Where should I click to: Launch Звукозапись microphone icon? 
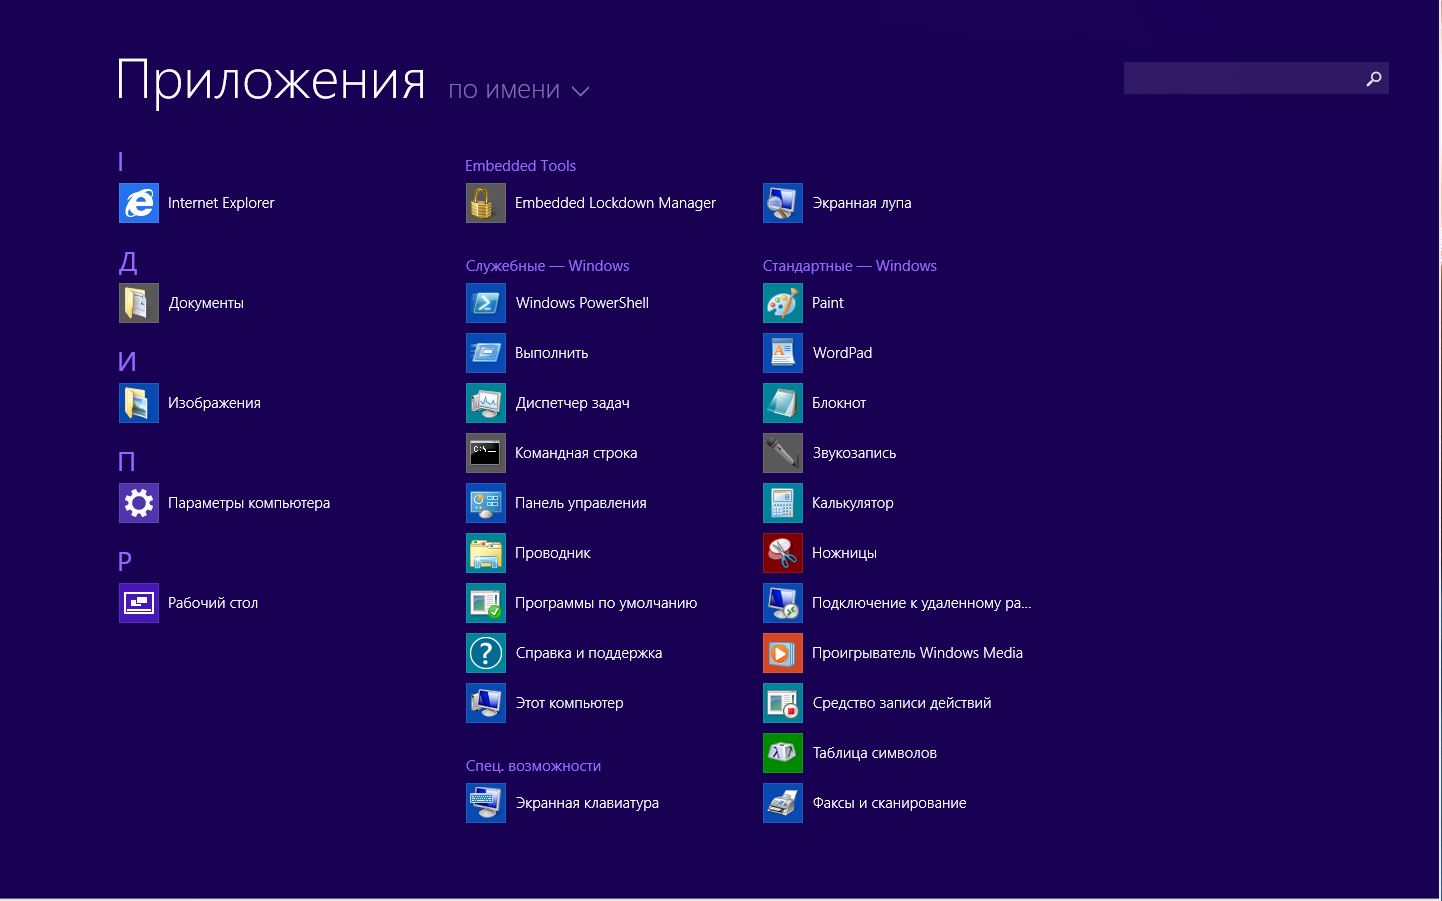pos(783,453)
